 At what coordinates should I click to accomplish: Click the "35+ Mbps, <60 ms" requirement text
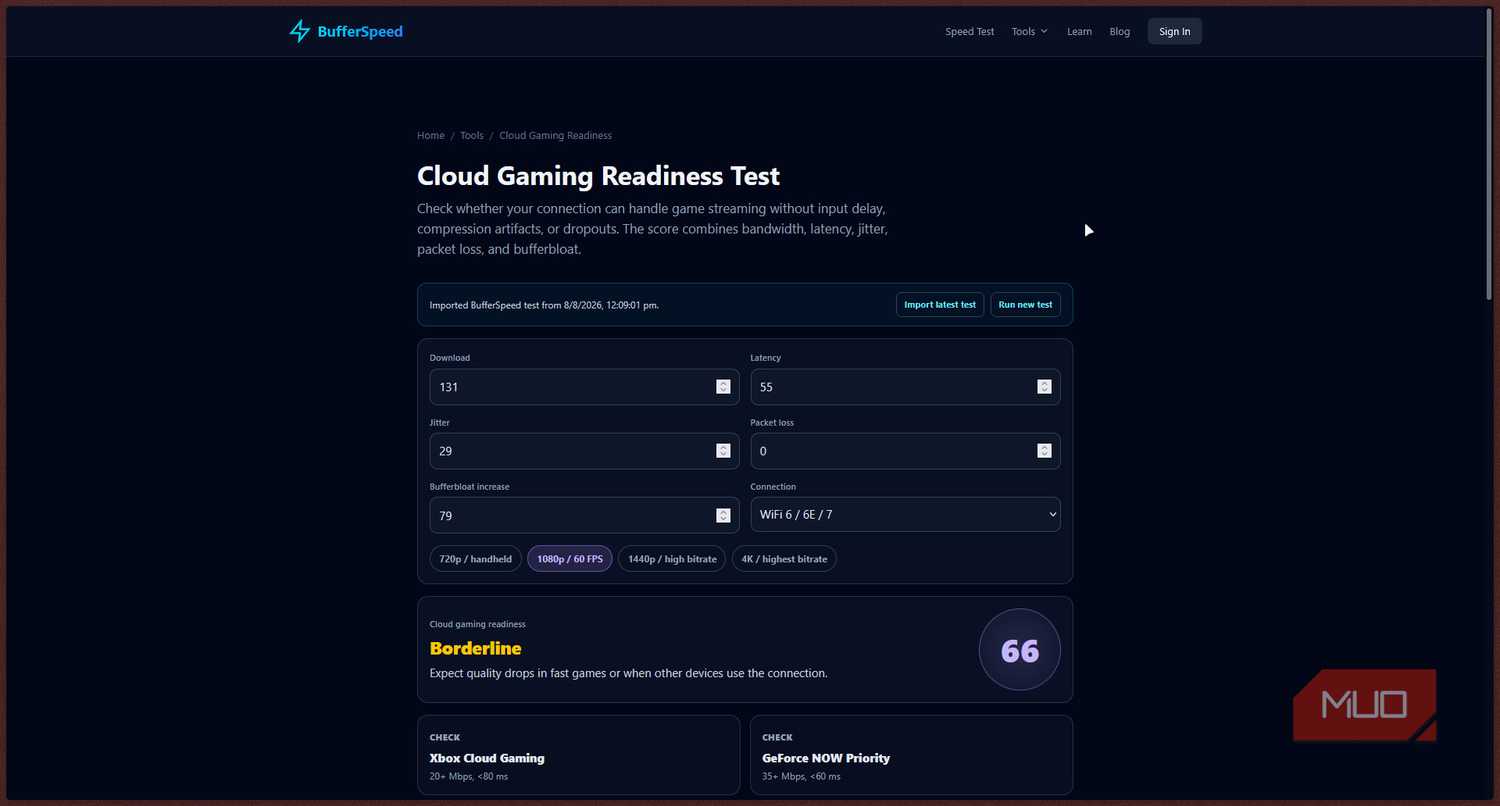tap(801, 776)
